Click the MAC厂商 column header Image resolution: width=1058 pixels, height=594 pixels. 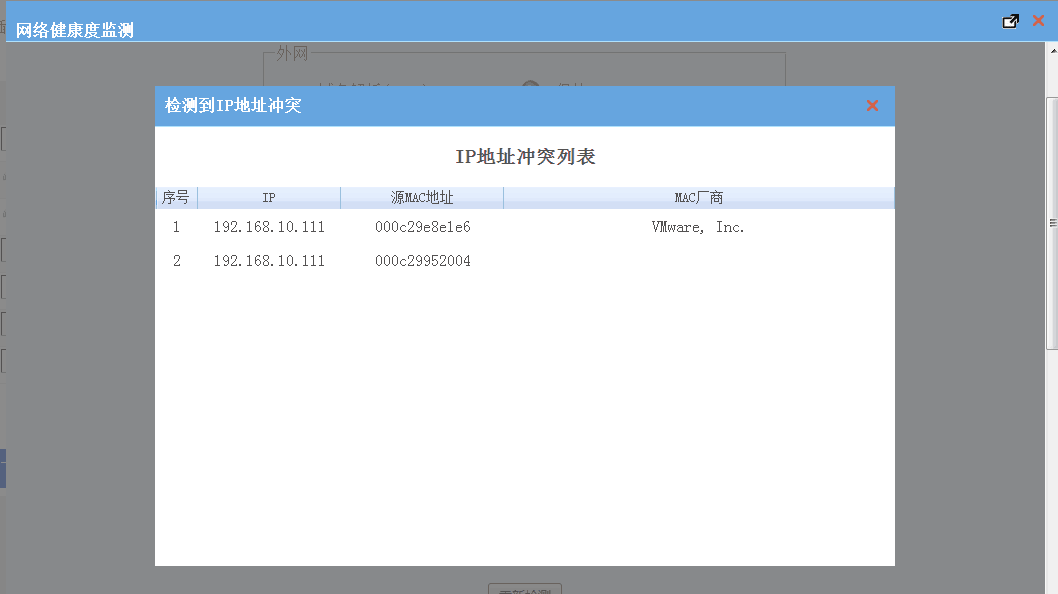698,198
